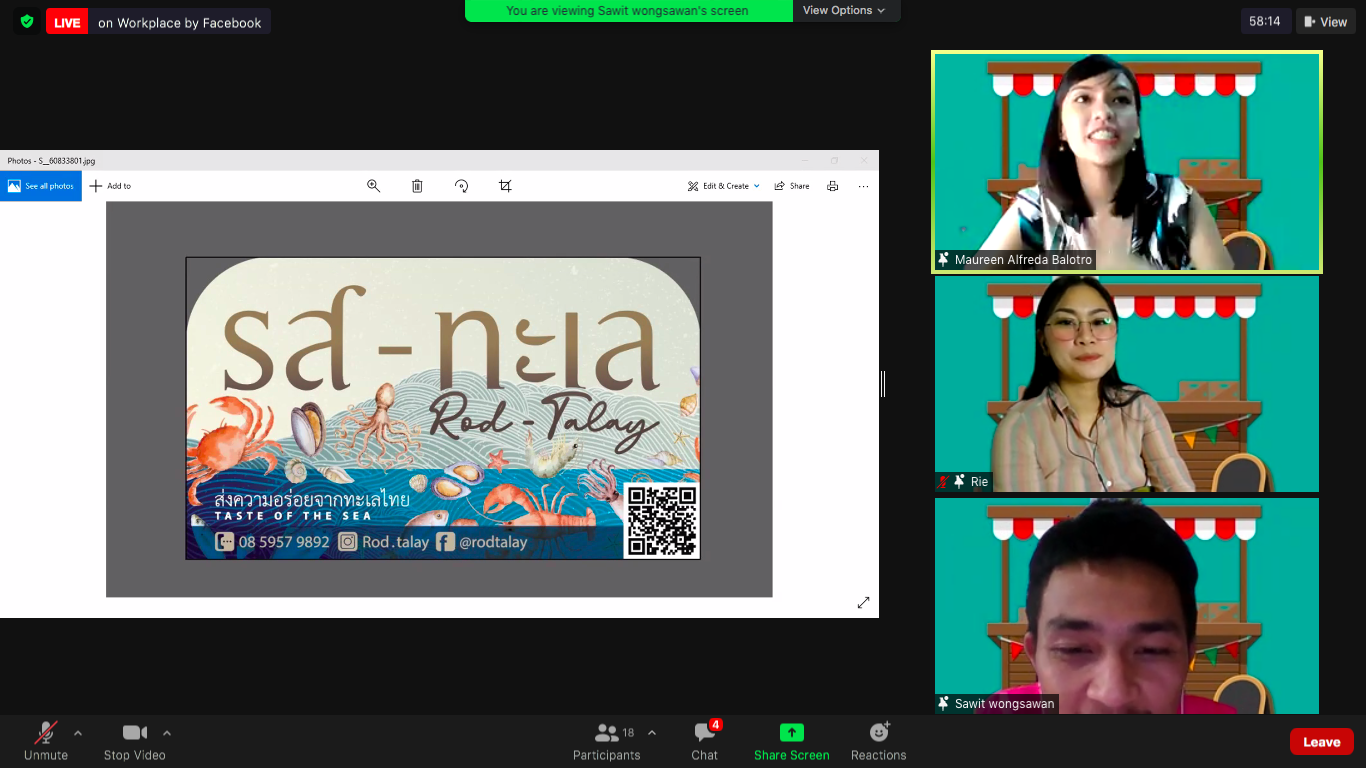Open Reactions in the Zoom toolbar

(x=879, y=743)
